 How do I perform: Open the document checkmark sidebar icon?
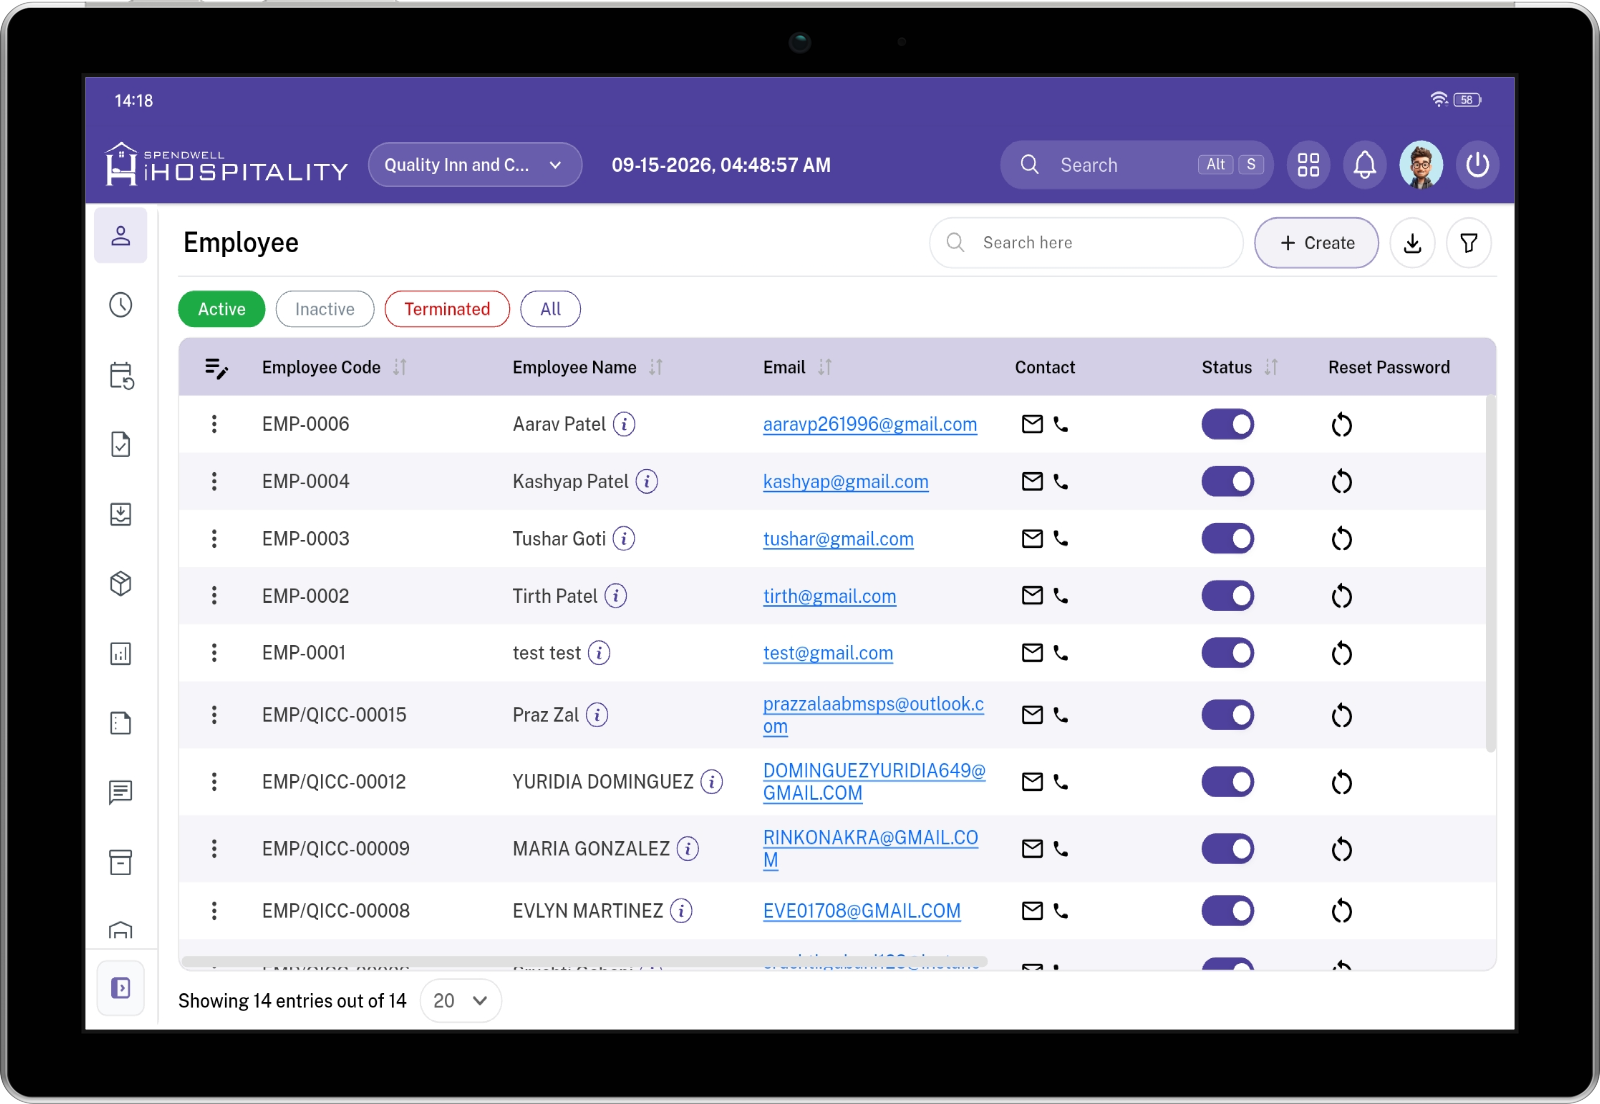pyautogui.click(x=121, y=444)
